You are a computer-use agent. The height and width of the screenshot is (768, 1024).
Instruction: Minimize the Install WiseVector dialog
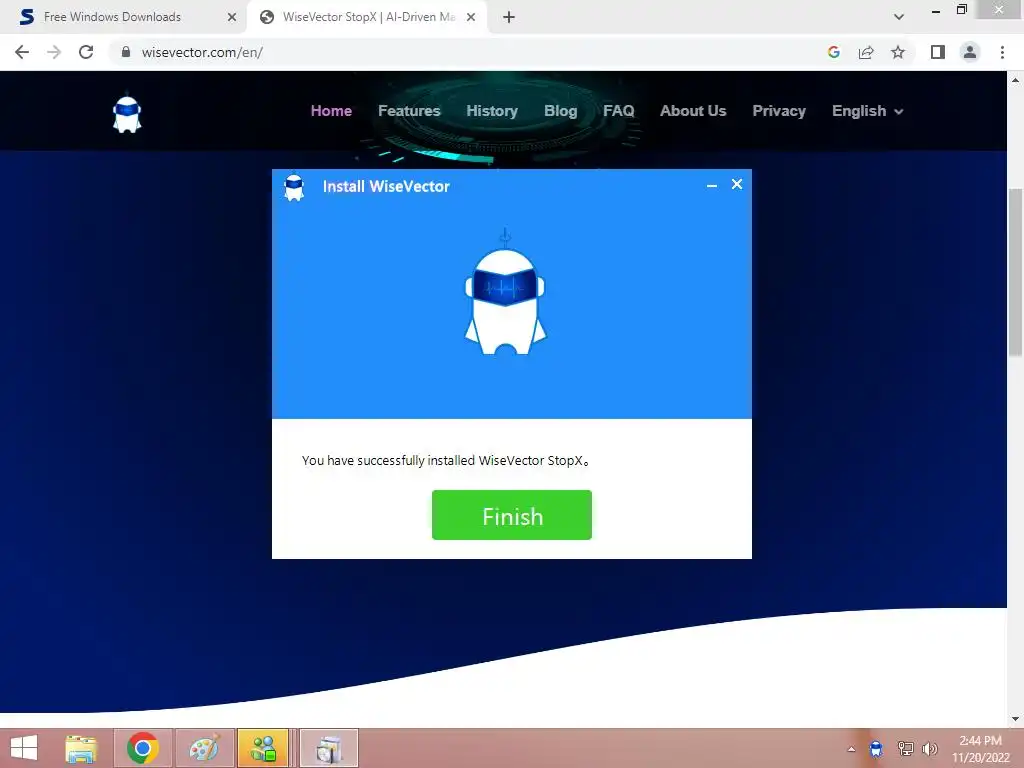click(712, 185)
